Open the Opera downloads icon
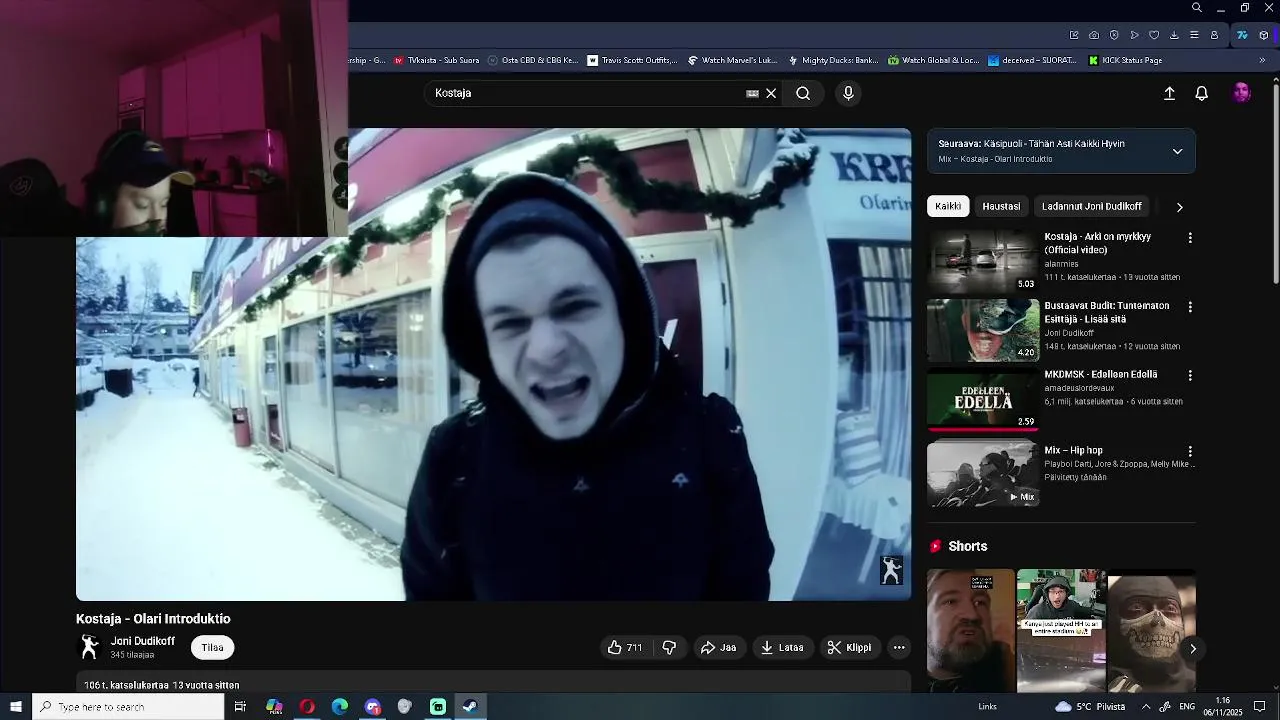The width and height of the screenshot is (1280, 720). coord(1174,35)
